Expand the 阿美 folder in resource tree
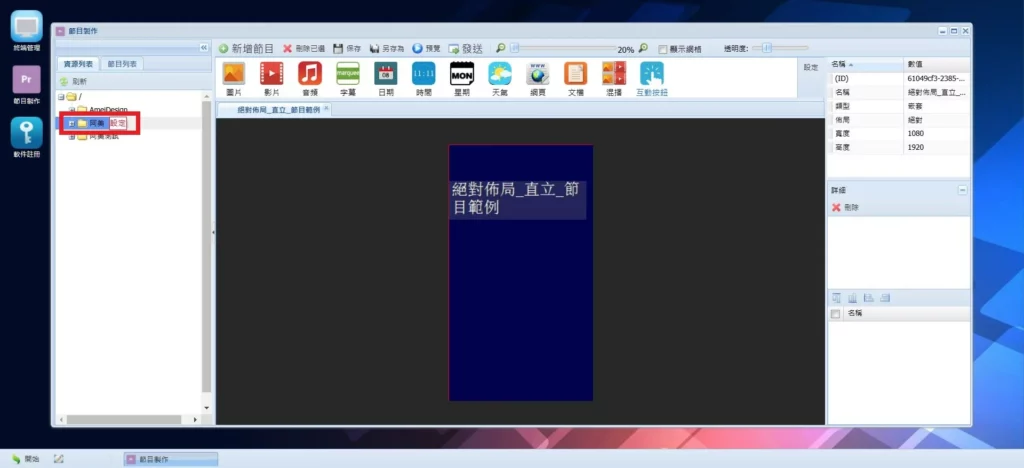Screen dimensions: 1024x468 [70, 123]
